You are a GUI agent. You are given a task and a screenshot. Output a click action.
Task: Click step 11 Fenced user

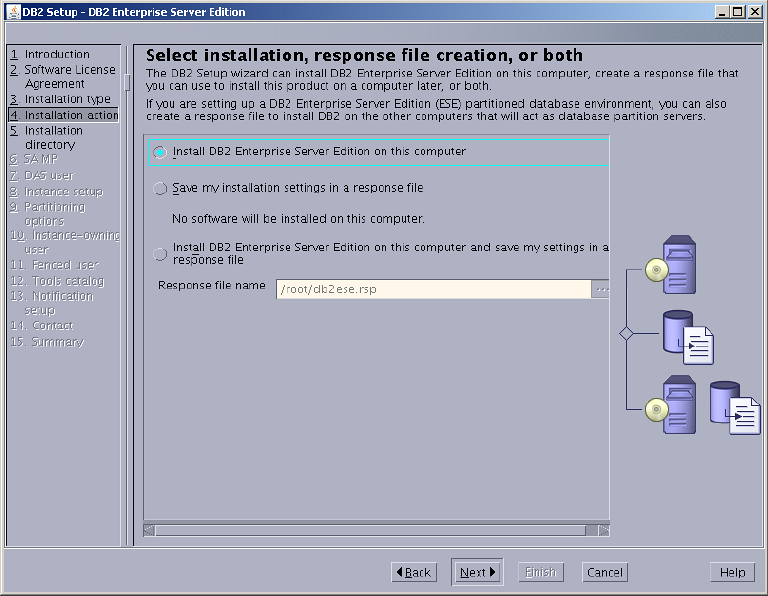click(54, 265)
